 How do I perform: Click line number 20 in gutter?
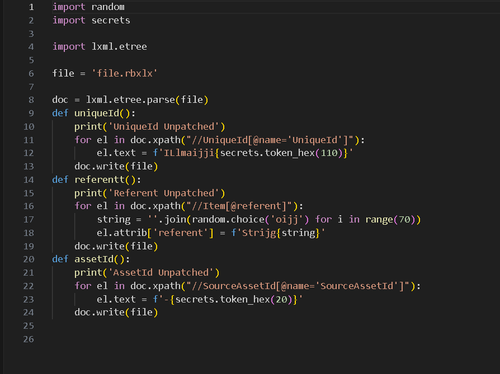pos(29,259)
